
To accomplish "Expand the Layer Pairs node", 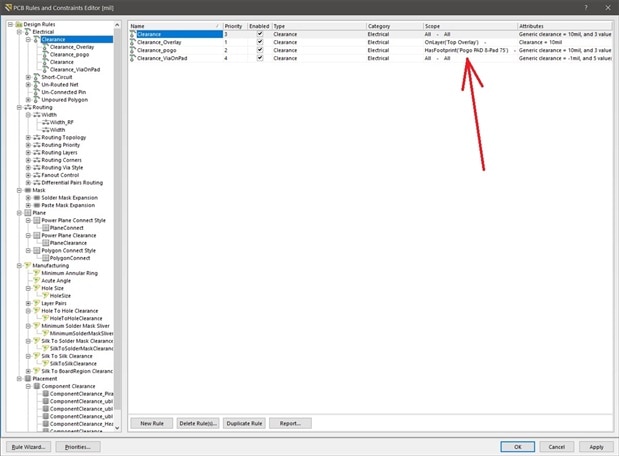I will pos(28,303).
